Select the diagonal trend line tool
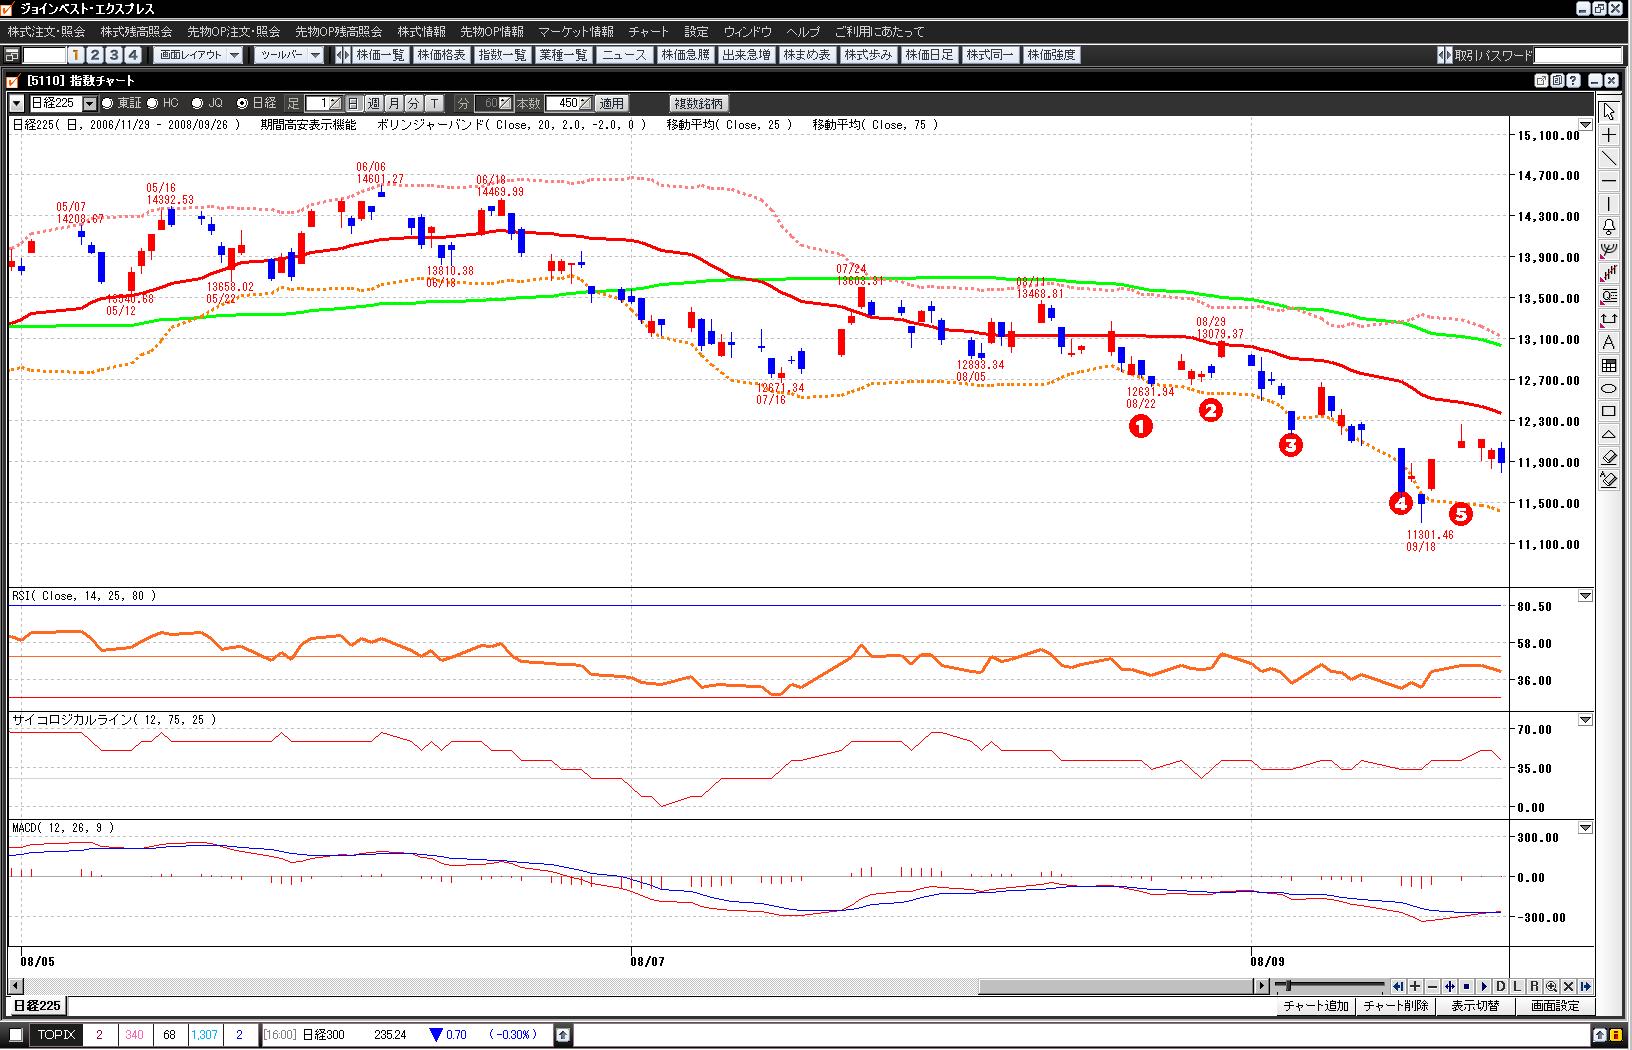Image resolution: width=1632 pixels, height=1050 pixels. coord(1609,158)
